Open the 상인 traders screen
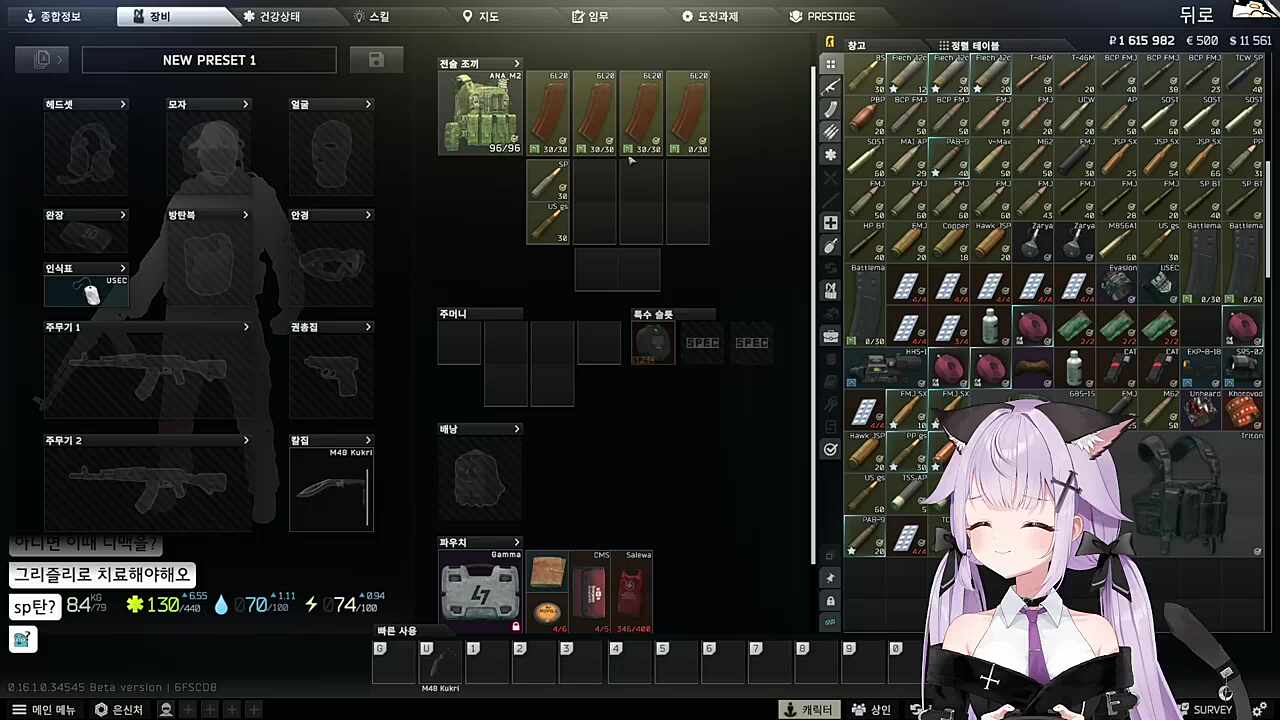This screenshot has width=1280, height=720. pos(871,710)
